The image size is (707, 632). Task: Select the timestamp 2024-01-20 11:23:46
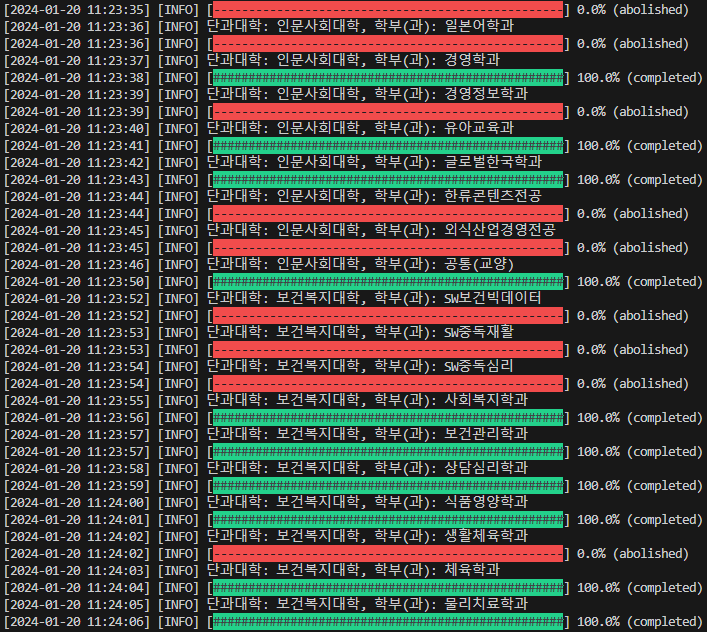point(77,265)
